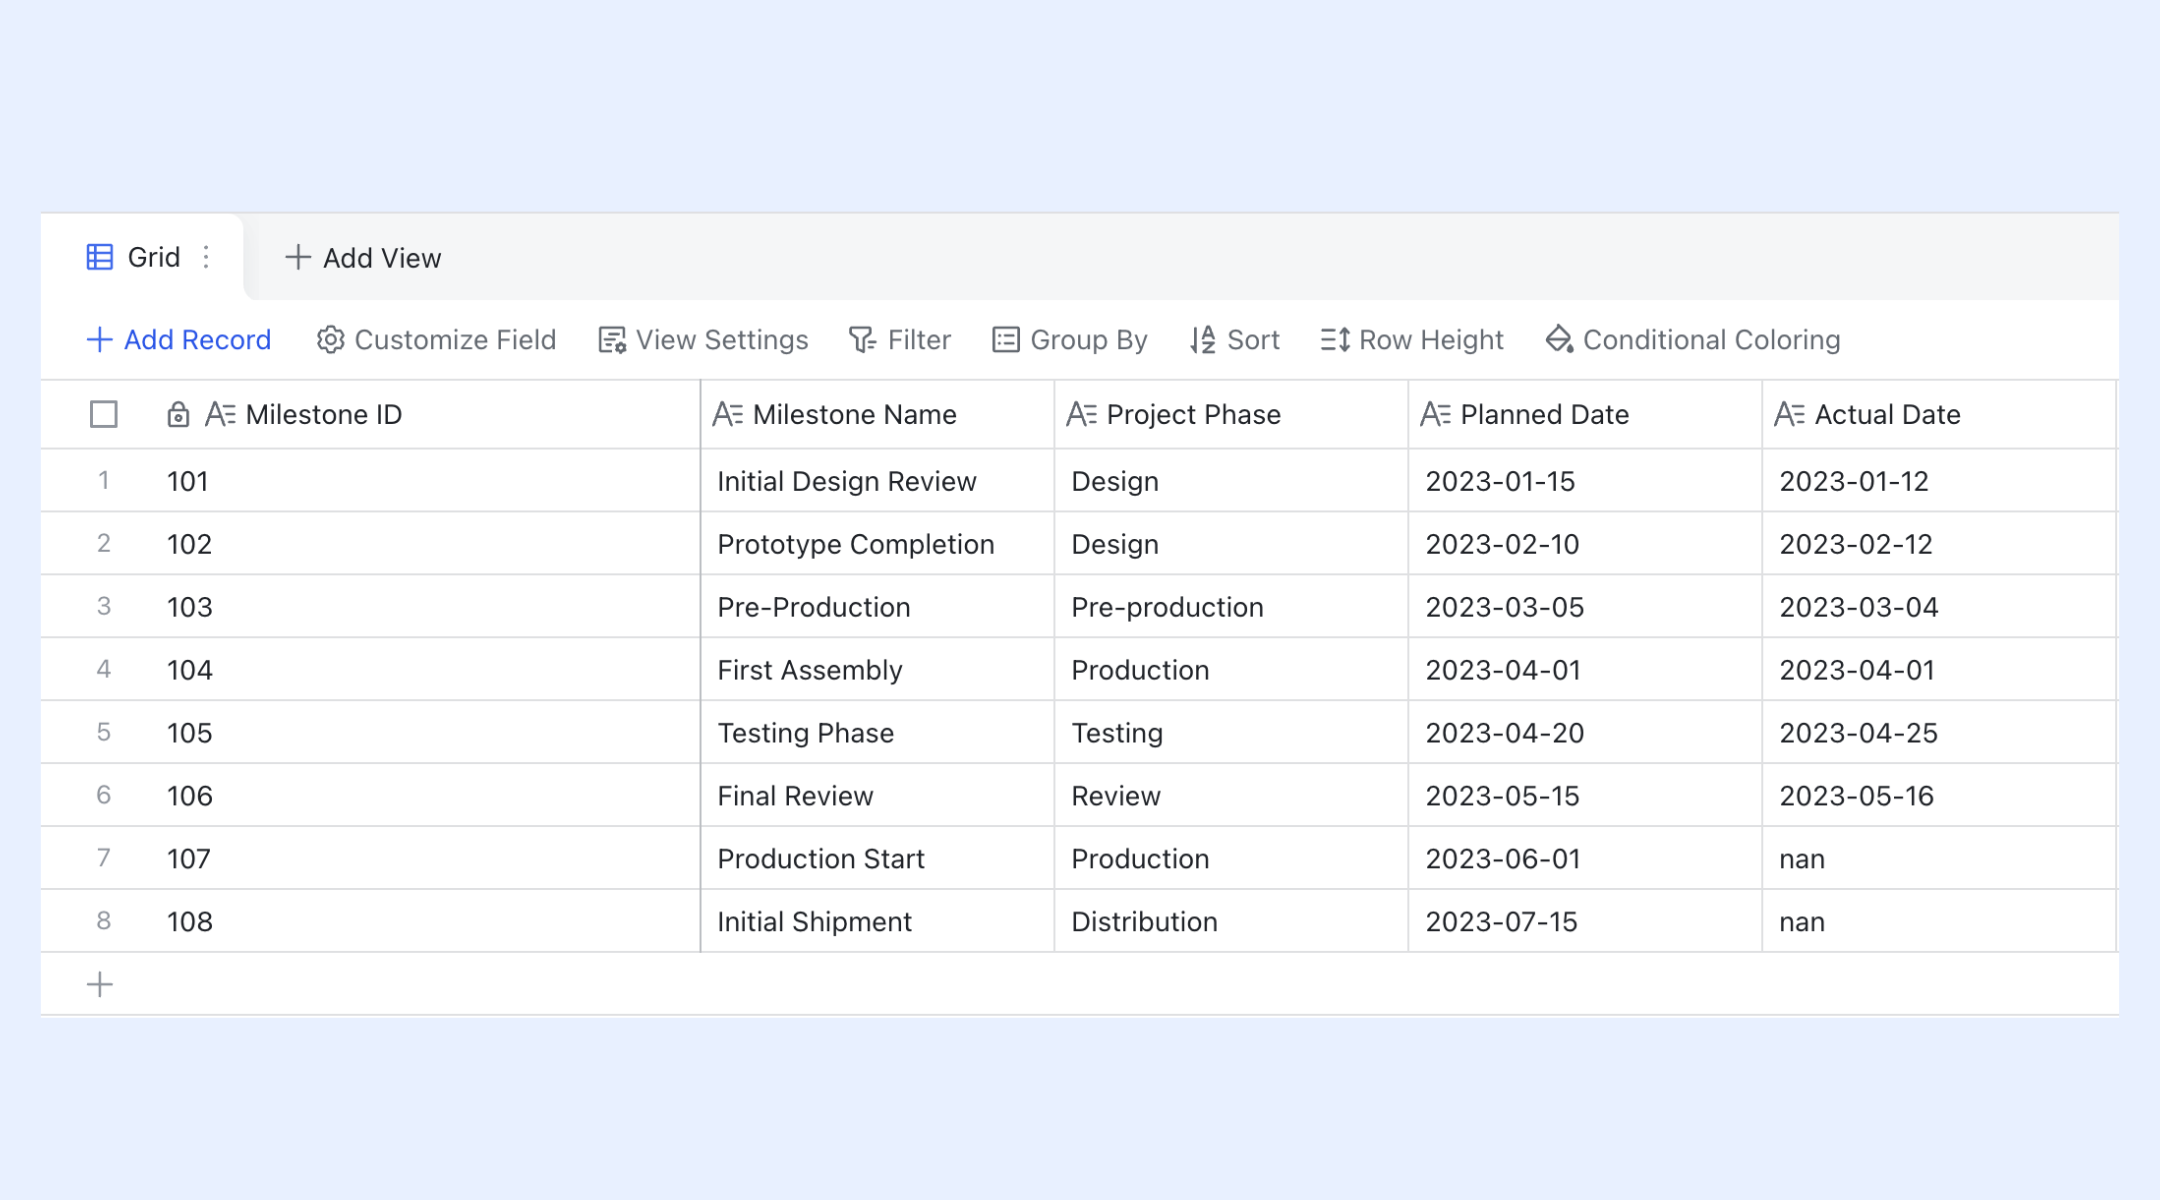
Task: Click the Testing Phase cell
Action: 878,733
